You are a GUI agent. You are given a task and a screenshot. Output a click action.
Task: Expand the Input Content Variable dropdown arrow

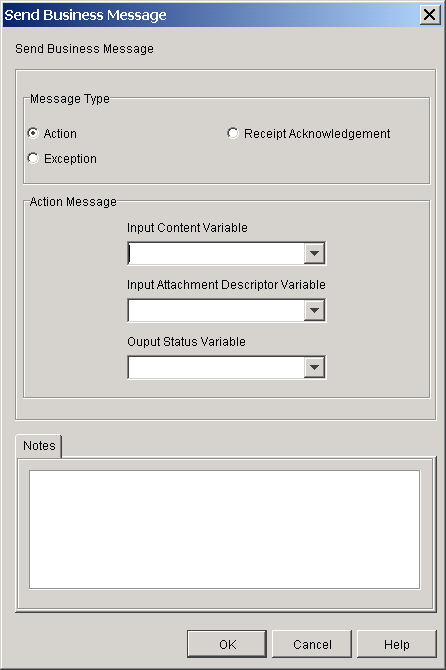(x=314, y=253)
